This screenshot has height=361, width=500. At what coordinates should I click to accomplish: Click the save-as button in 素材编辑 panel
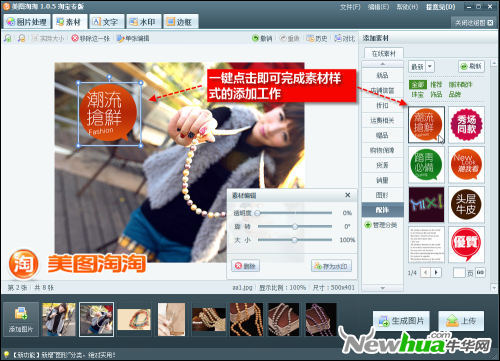(331, 266)
